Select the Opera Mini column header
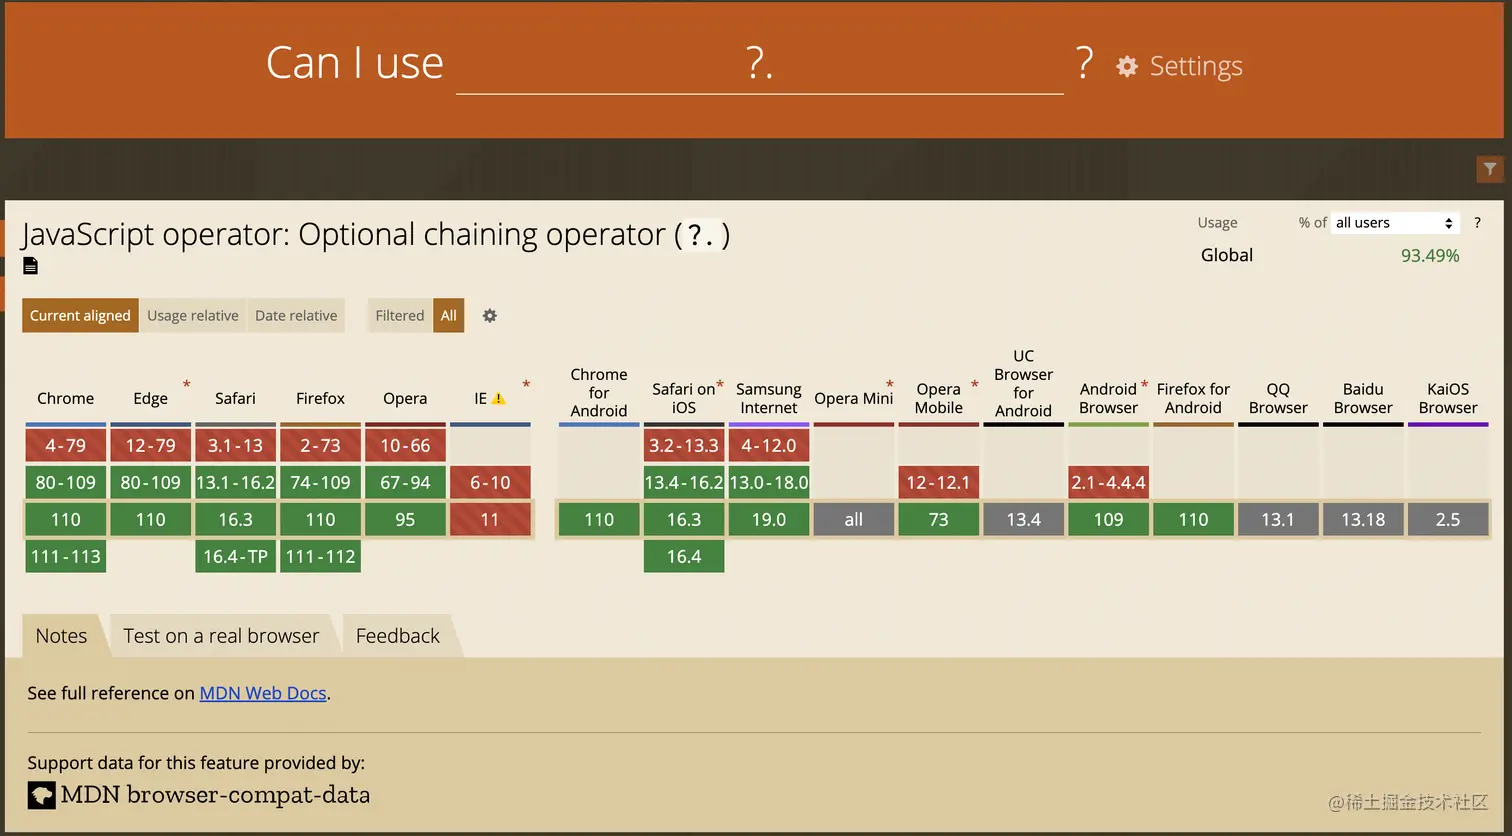 tap(853, 398)
